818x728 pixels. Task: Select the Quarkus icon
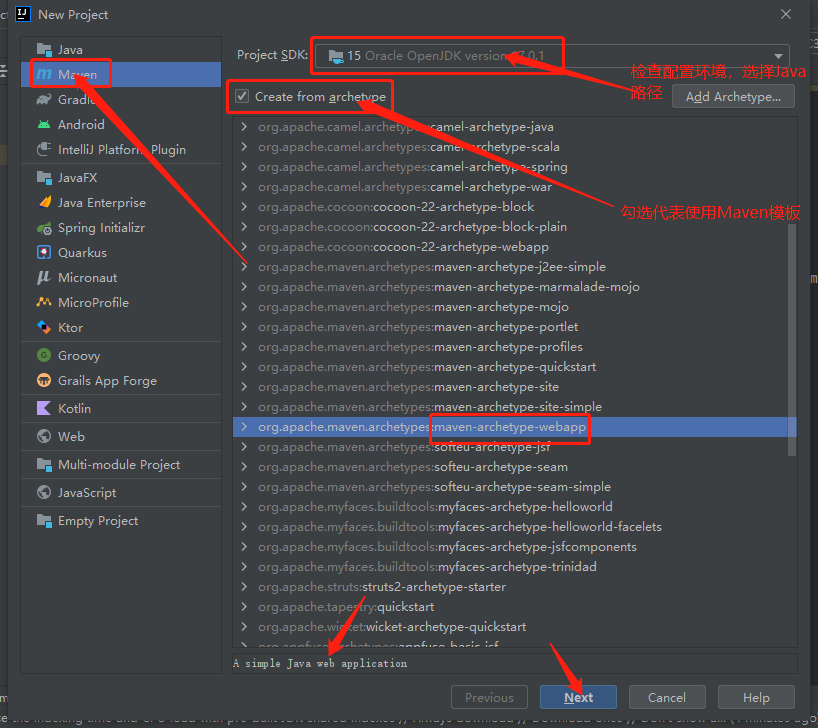point(44,253)
